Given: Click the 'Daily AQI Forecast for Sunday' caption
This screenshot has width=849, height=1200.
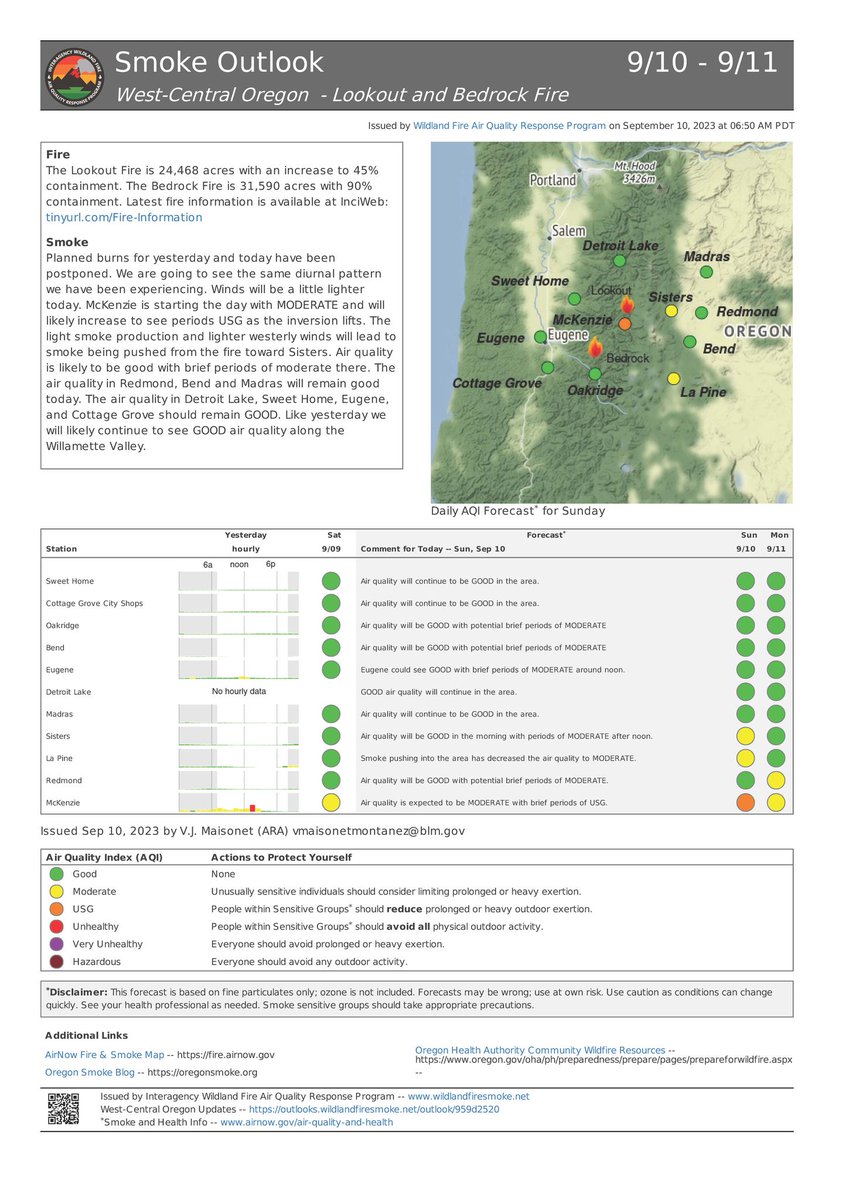Looking at the screenshot, I should [x=518, y=510].
